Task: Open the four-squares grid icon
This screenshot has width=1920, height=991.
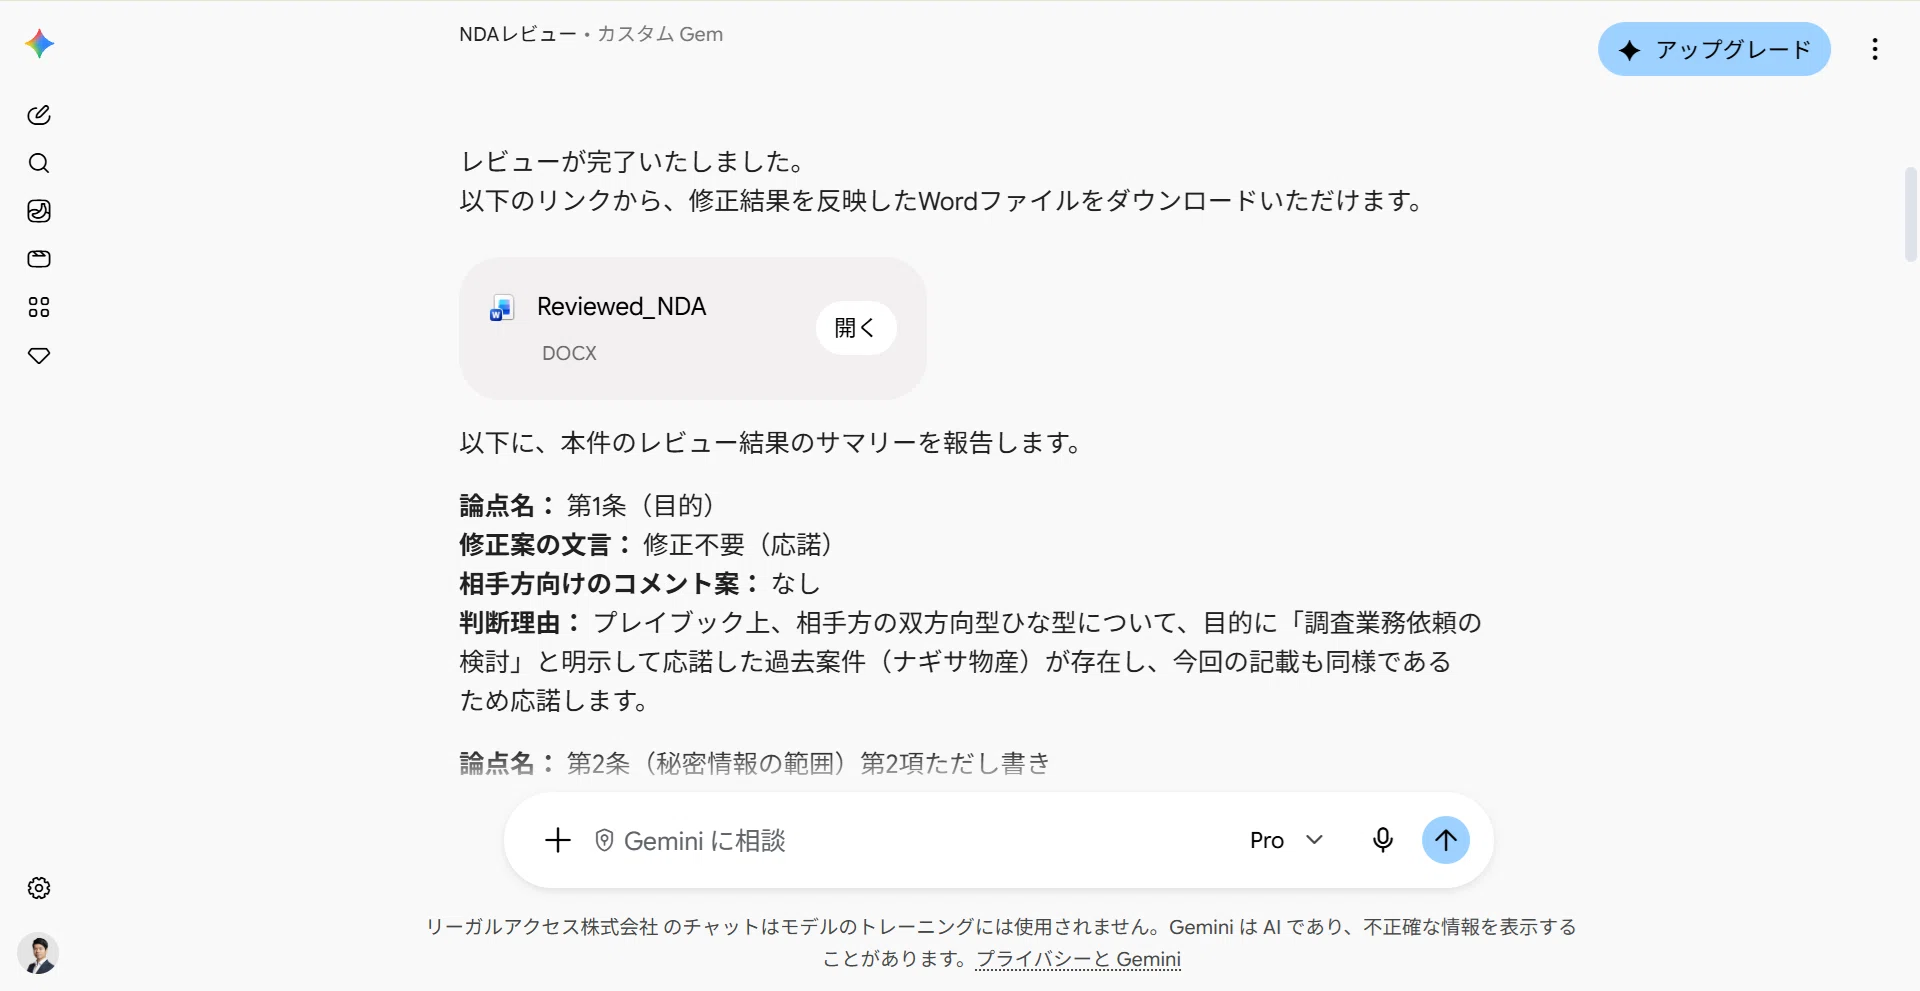Action: click(x=39, y=307)
